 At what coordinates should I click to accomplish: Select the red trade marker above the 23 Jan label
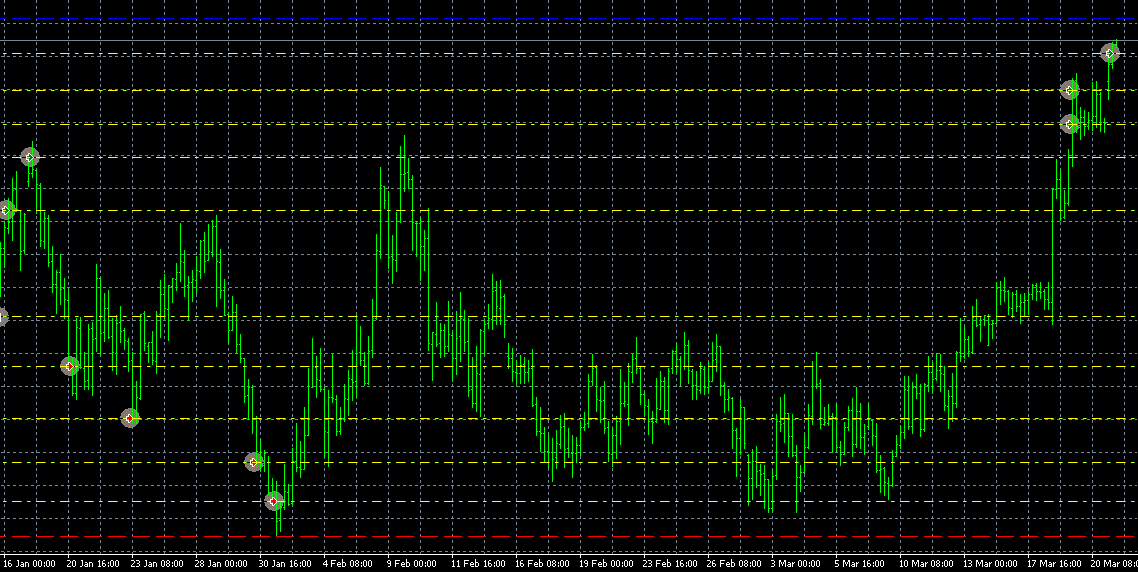(x=130, y=418)
